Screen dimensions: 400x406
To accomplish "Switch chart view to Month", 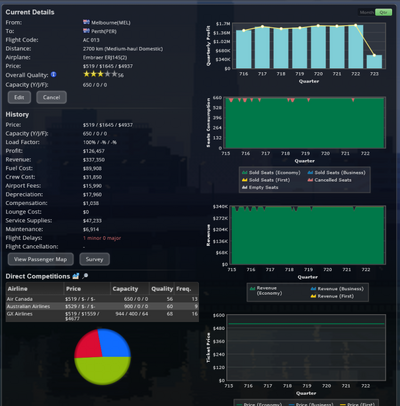I will coord(367,12).
